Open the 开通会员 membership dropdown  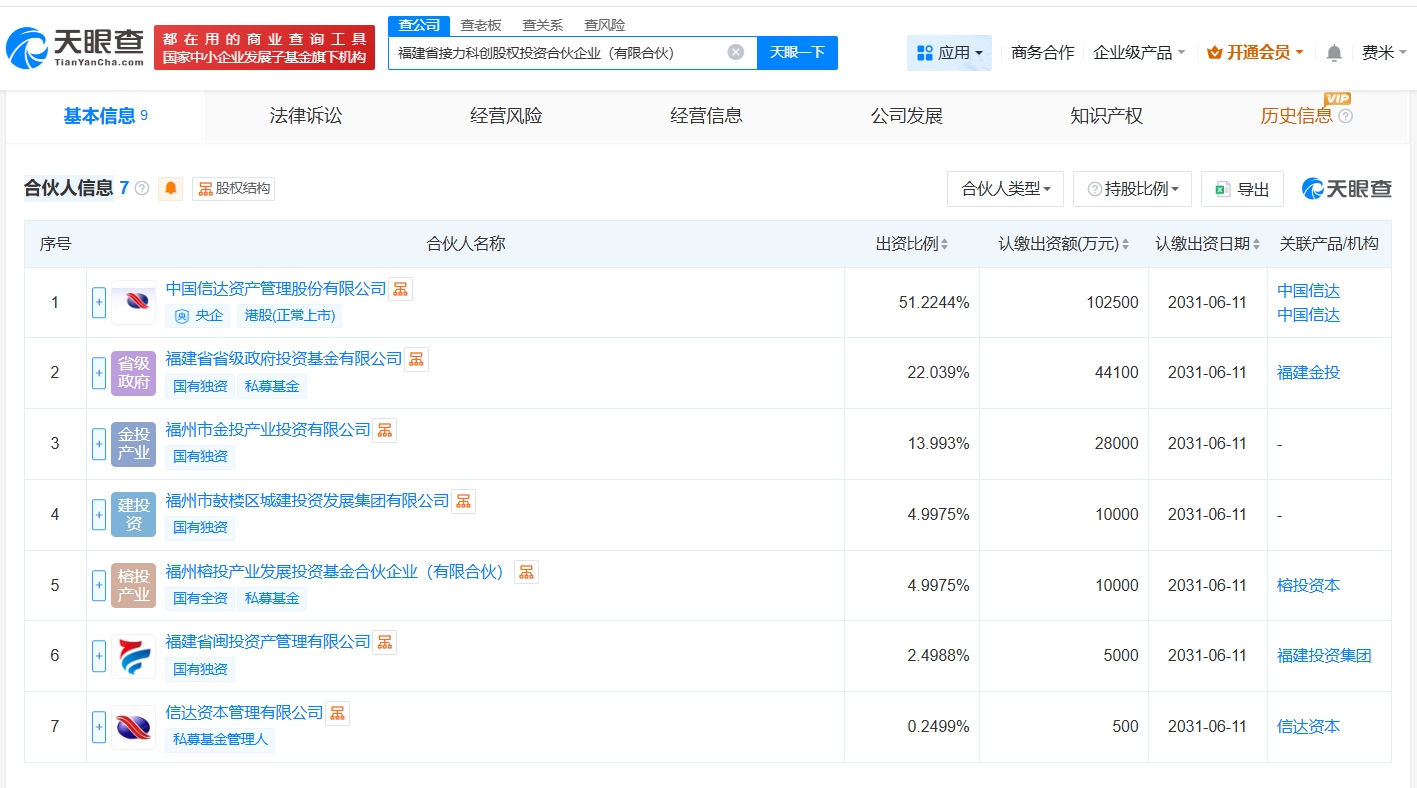1255,53
